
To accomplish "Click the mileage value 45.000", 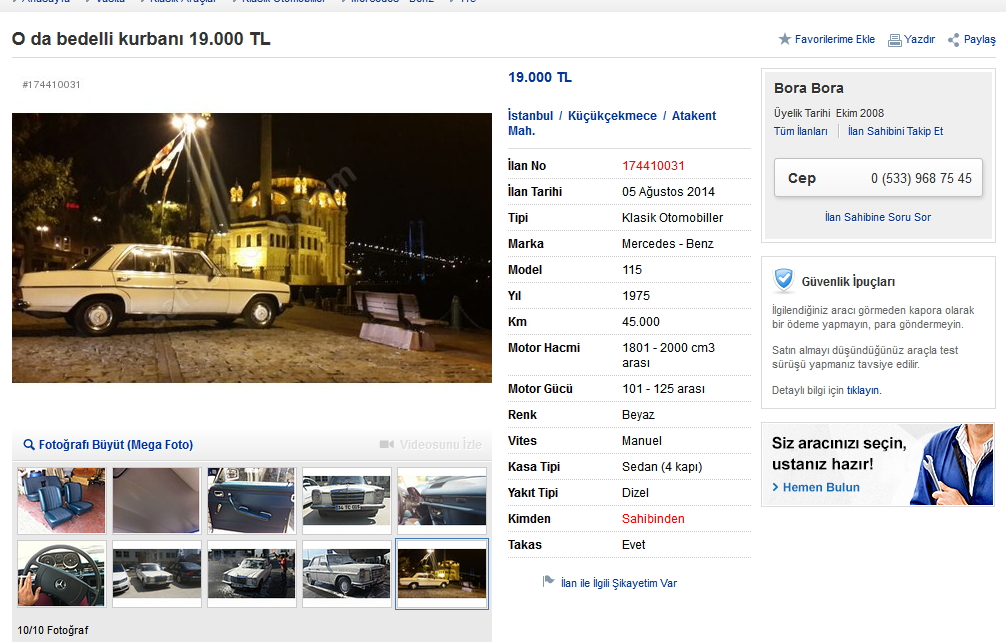I will tap(640, 321).
